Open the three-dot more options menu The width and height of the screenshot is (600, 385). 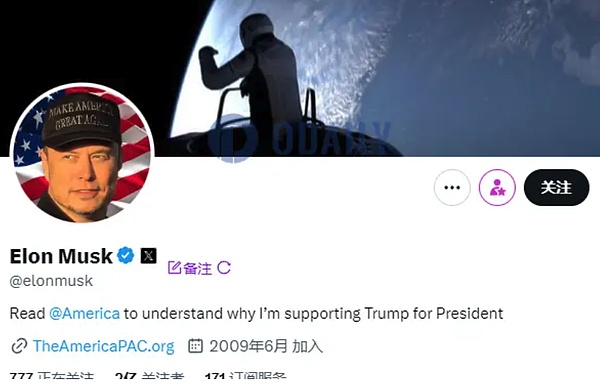point(452,188)
